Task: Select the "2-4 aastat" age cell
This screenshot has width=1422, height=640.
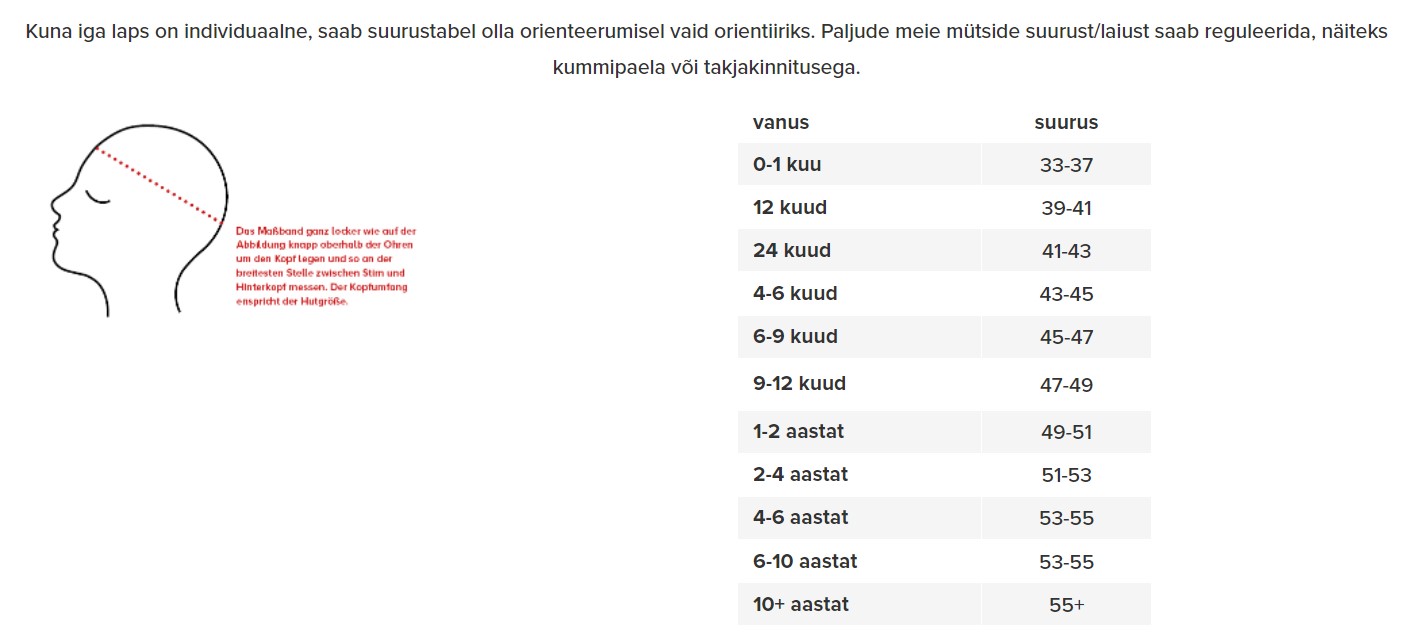Action: (800, 475)
